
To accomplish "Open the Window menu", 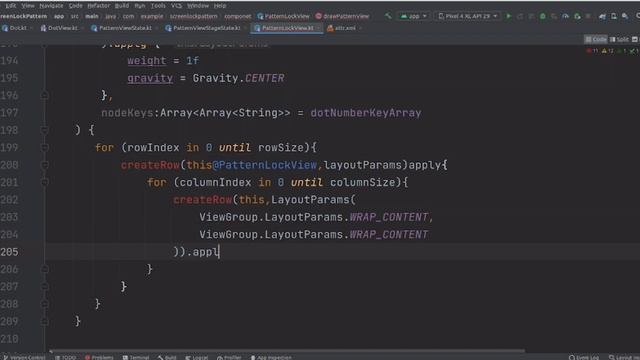I will click(x=198, y=6).
